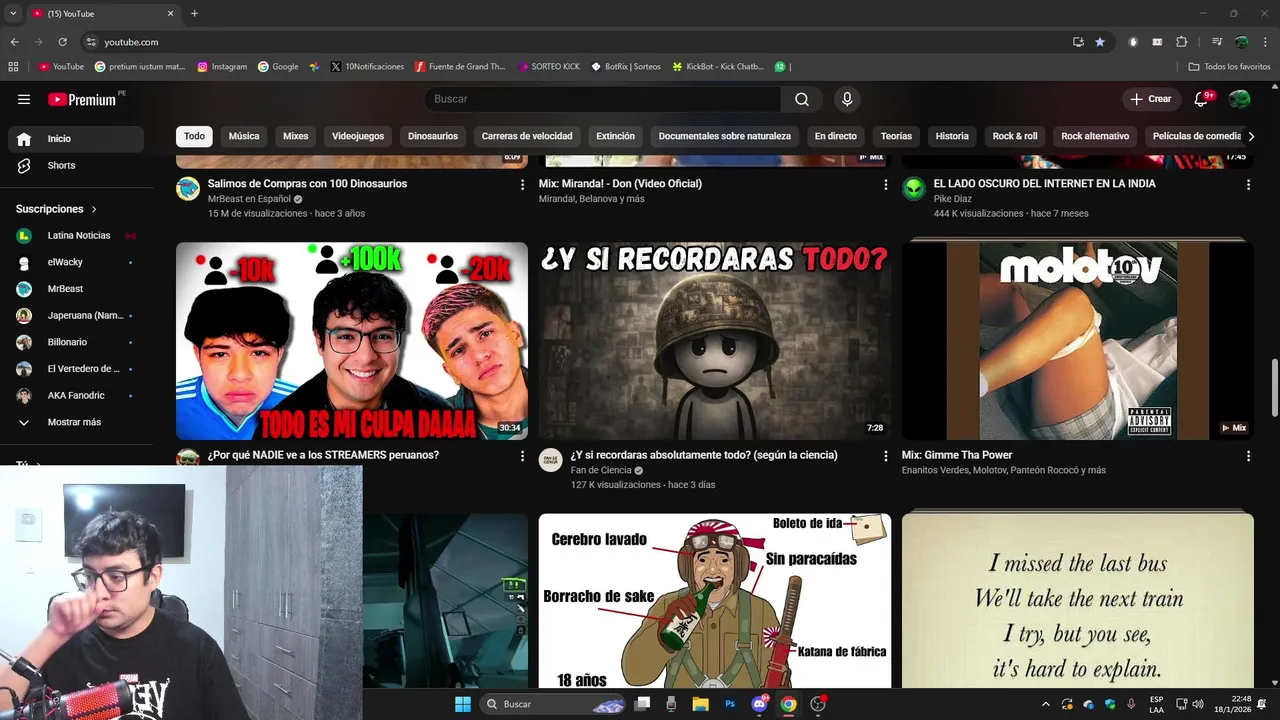Select the 'Música' category chip
Screen dimensions: 1280x720
click(243, 136)
